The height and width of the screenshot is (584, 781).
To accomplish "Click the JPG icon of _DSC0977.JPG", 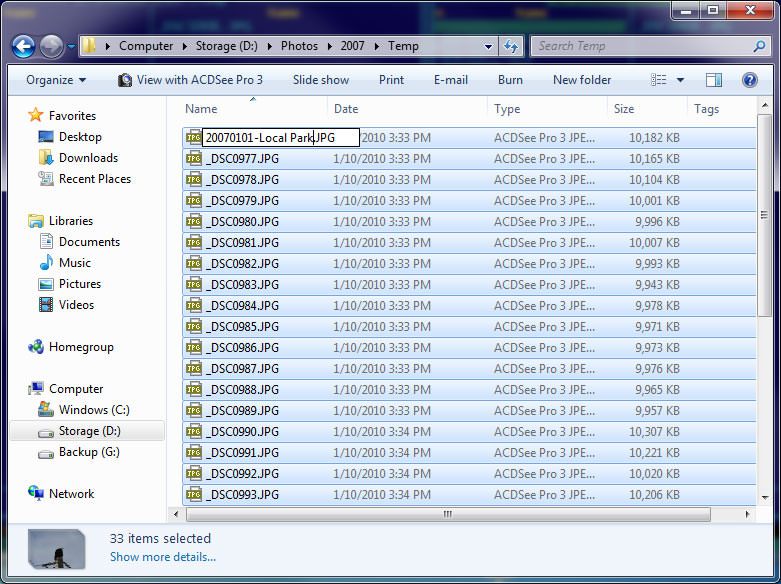I will pos(193,158).
